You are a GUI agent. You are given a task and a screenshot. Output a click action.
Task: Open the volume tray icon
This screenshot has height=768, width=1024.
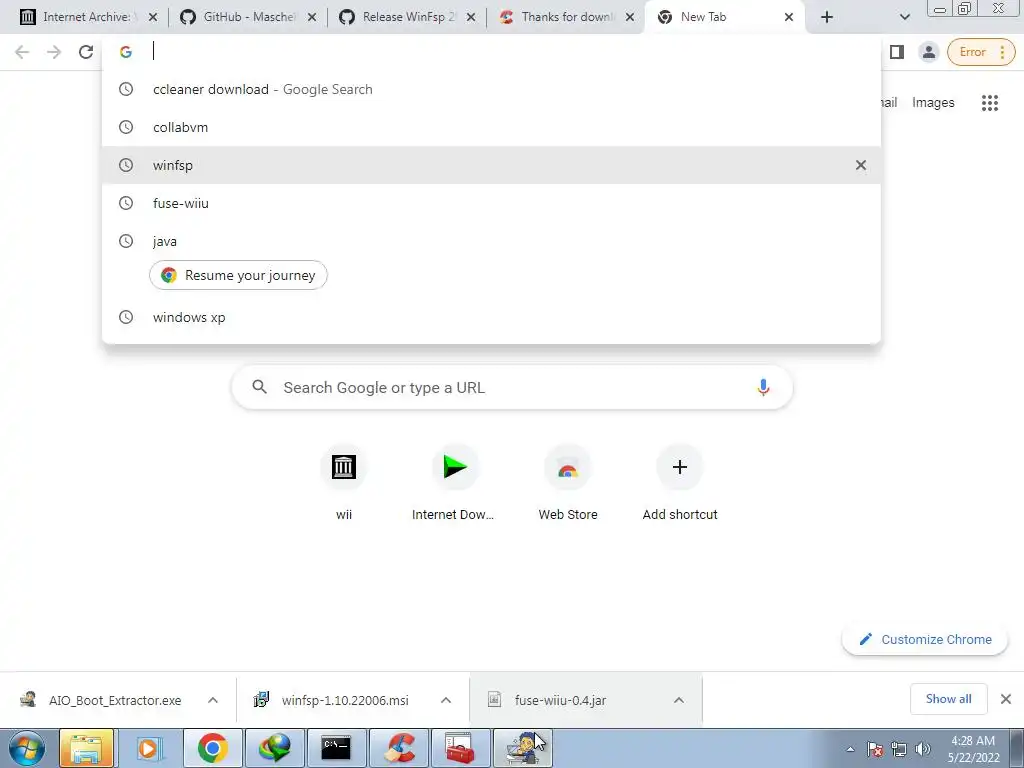tap(923, 750)
